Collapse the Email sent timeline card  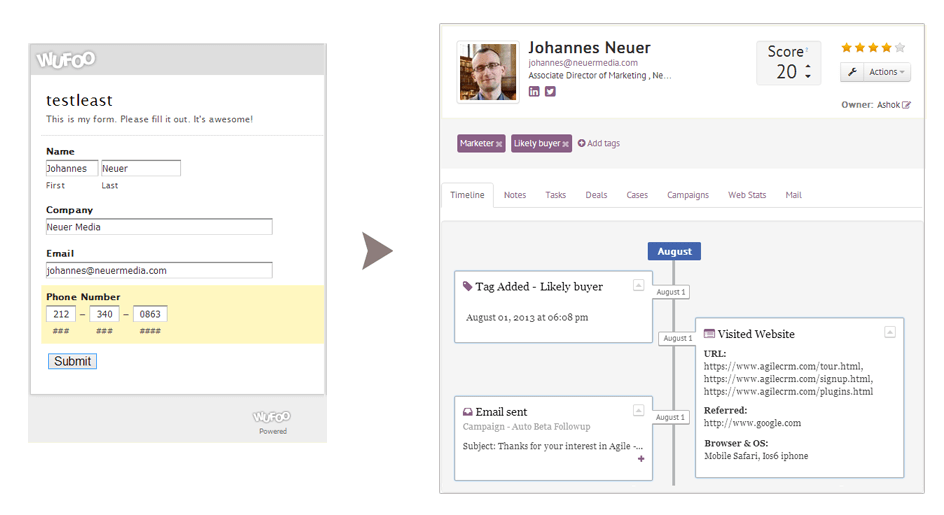[x=639, y=411]
